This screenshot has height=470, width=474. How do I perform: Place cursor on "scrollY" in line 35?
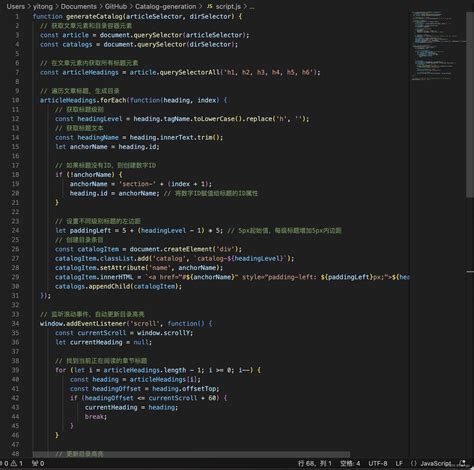pyautogui.click(x=177, y=333)
